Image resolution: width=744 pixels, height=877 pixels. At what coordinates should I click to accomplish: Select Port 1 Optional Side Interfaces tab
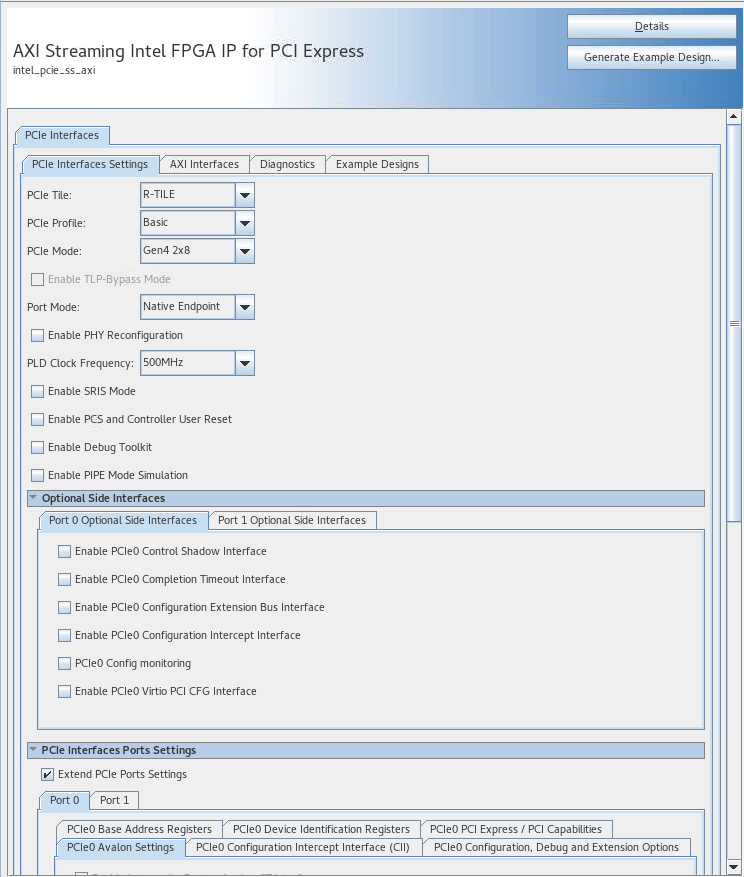tap(292, 520)
